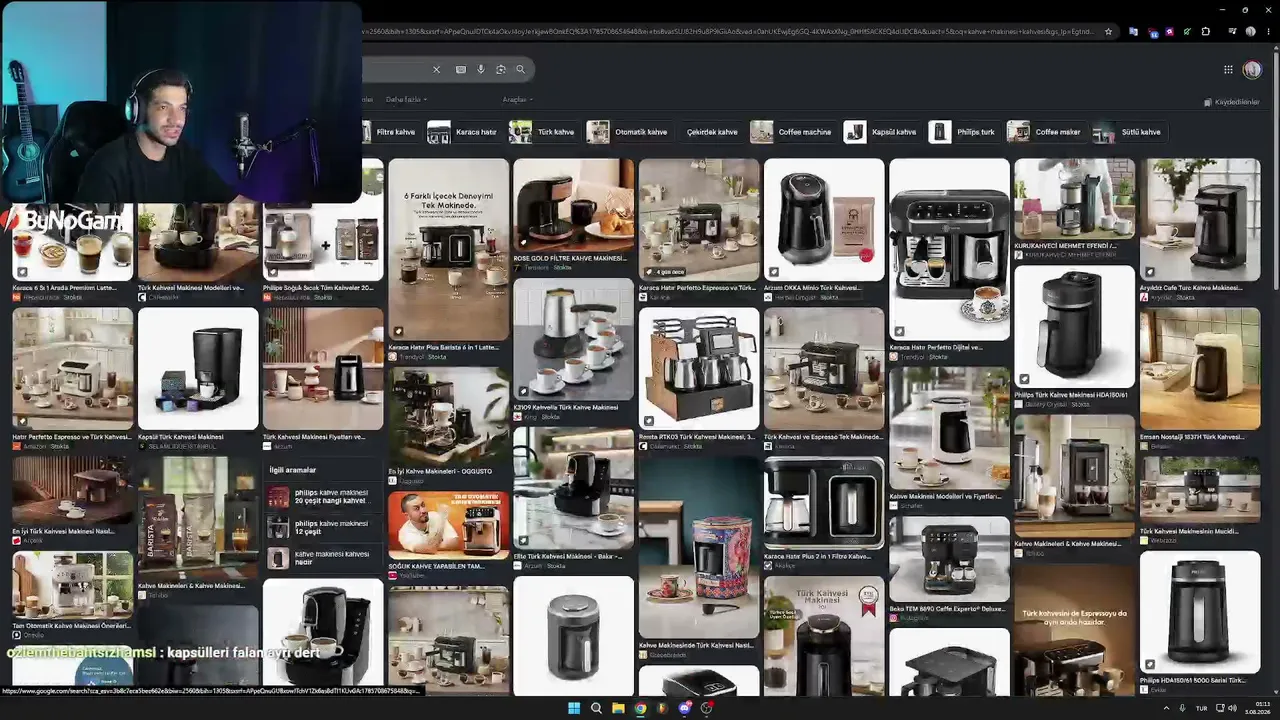
Task: Start voice search with the microphone icon
Action: [x=481, y=69]
